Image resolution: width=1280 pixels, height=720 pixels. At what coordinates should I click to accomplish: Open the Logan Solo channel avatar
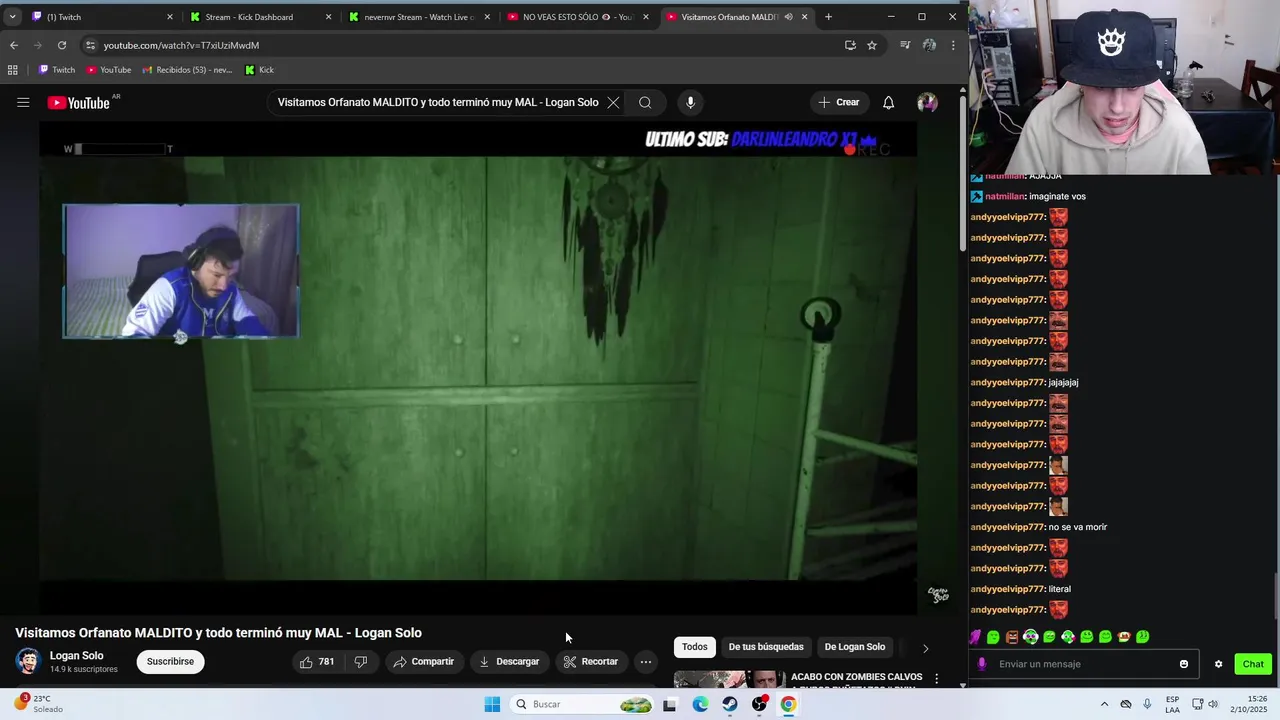point(28,661)
